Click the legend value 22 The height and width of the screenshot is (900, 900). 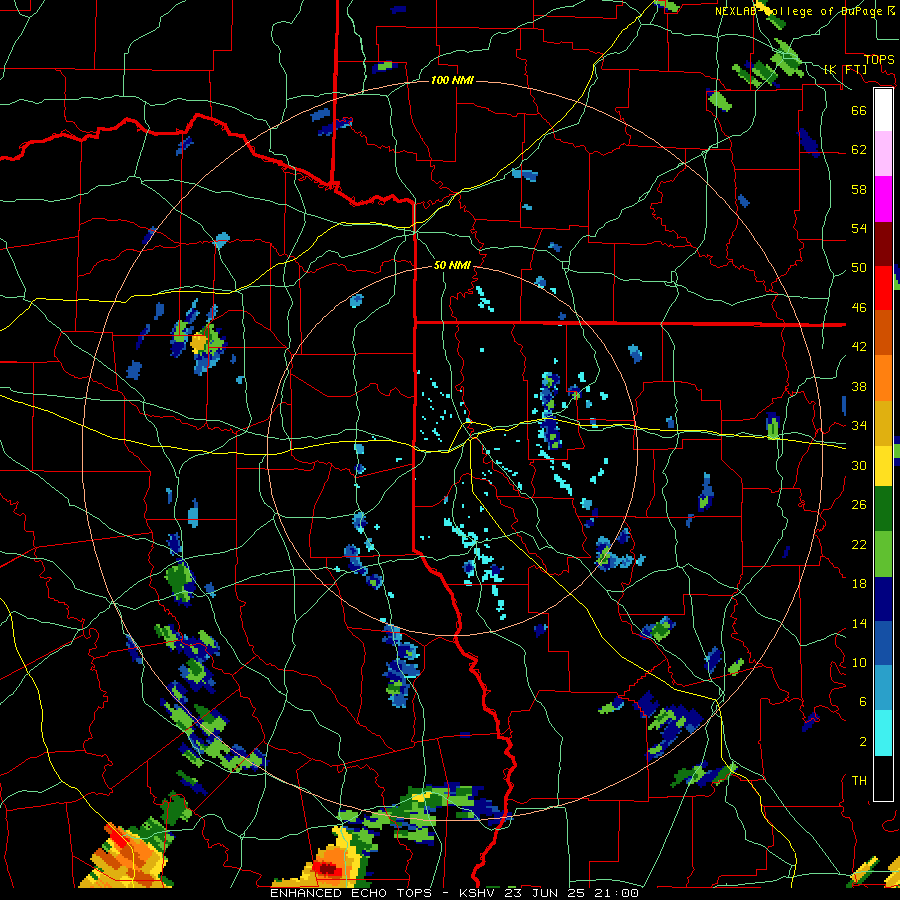[x=859, y=544]
